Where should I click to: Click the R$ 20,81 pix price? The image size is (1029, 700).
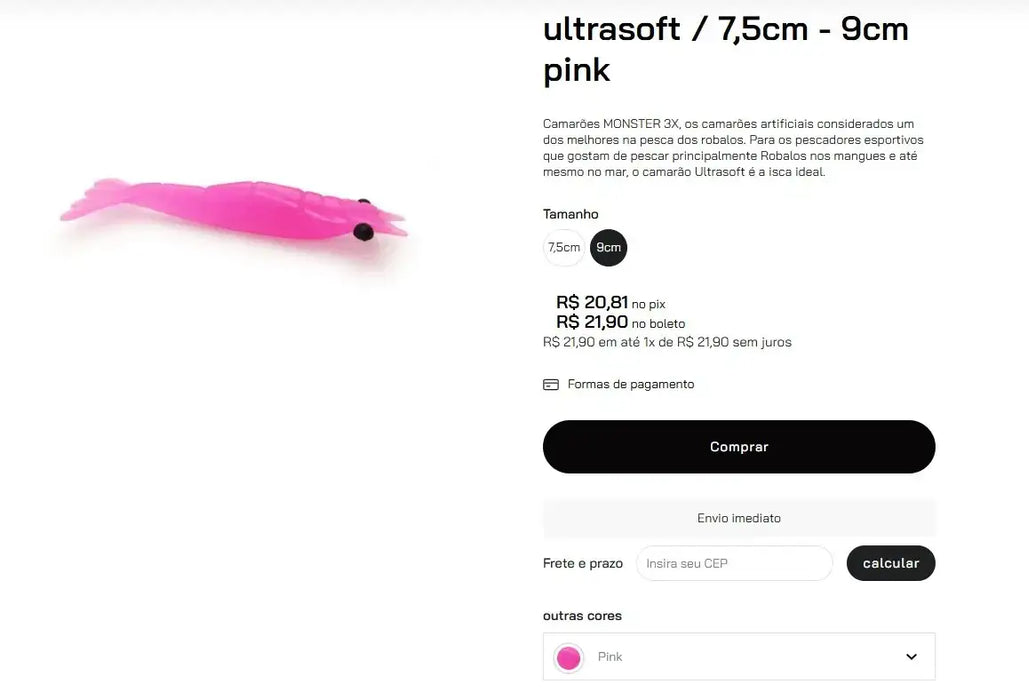(x=592, y=302)
